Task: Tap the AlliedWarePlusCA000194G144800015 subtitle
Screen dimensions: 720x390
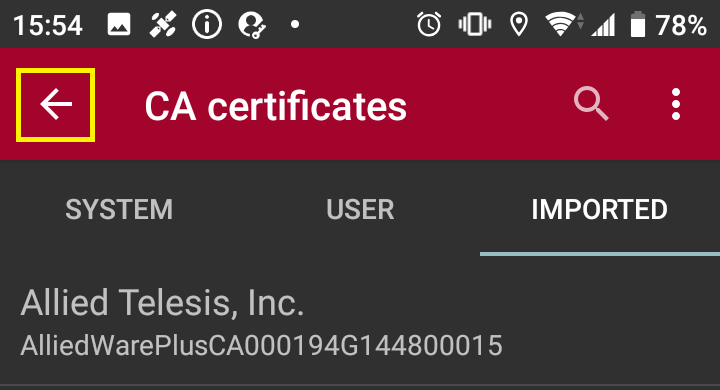Action: [261, 345]
